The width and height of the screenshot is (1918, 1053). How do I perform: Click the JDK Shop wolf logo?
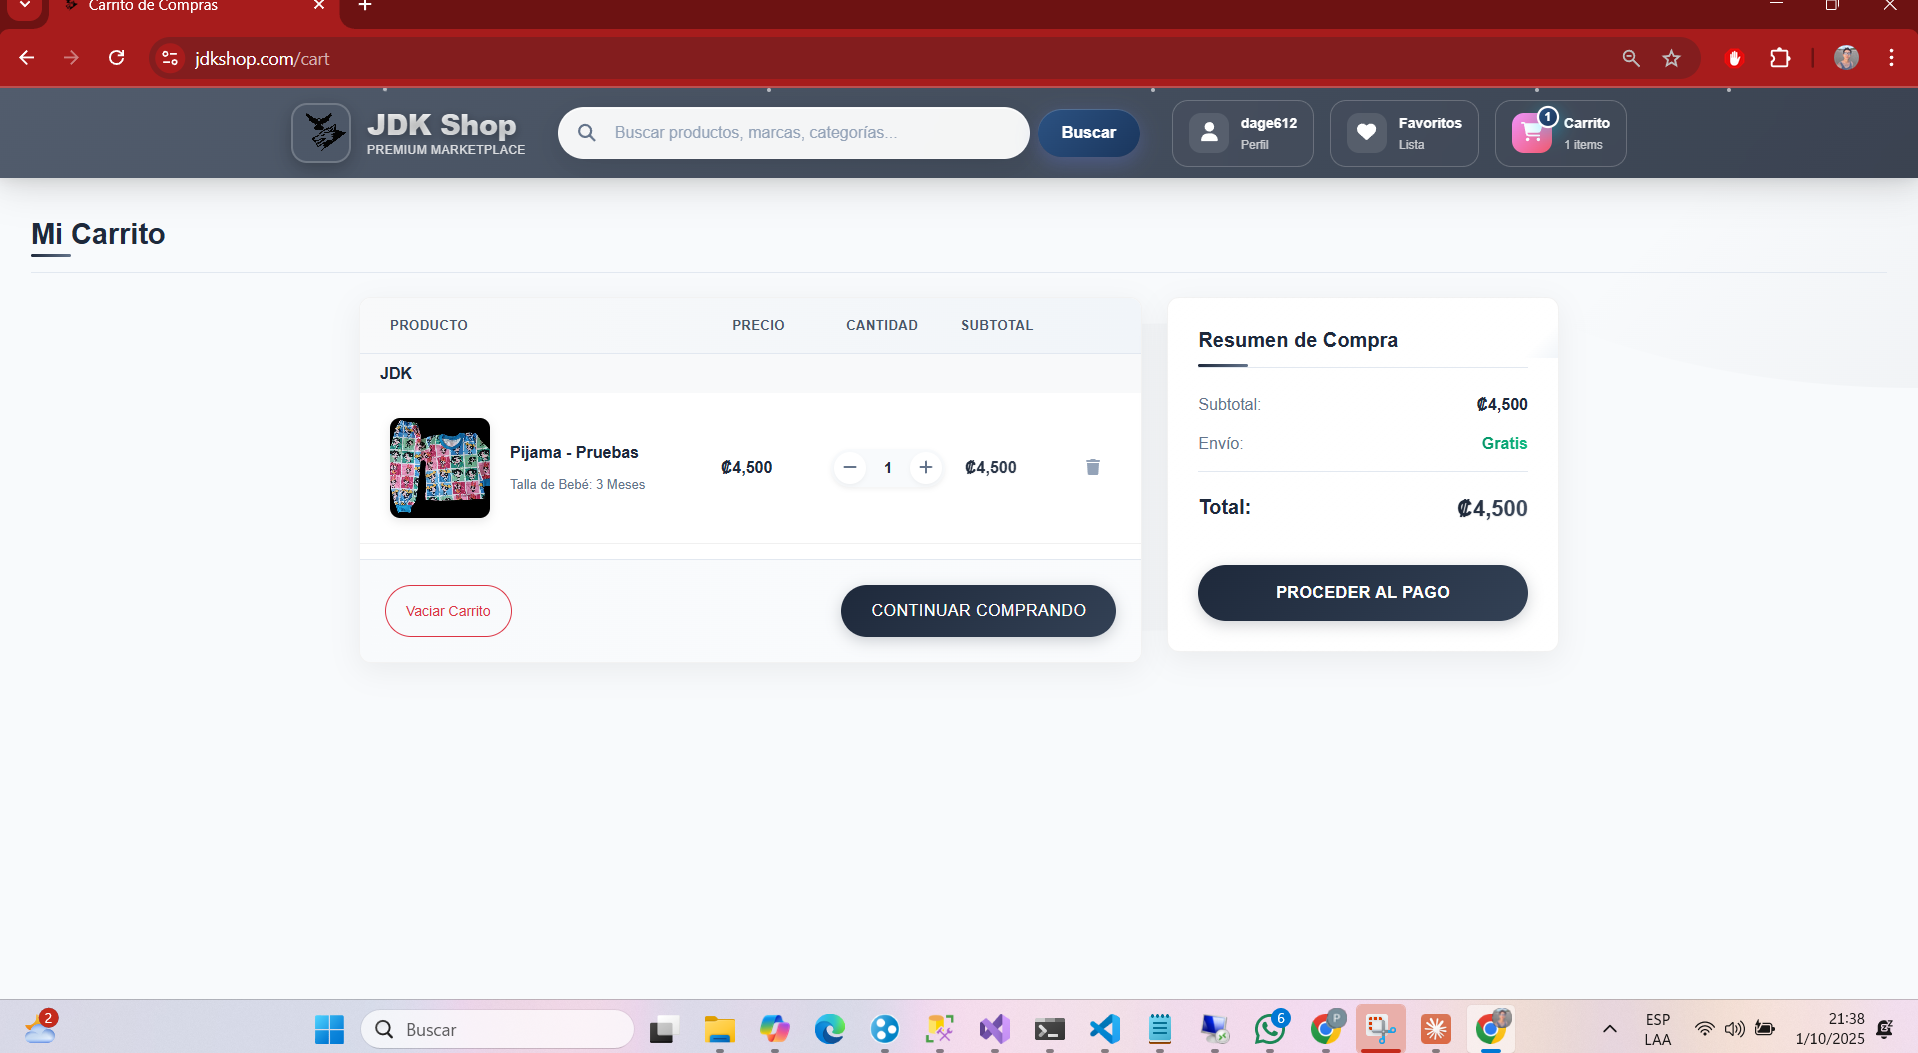(321, 132)
